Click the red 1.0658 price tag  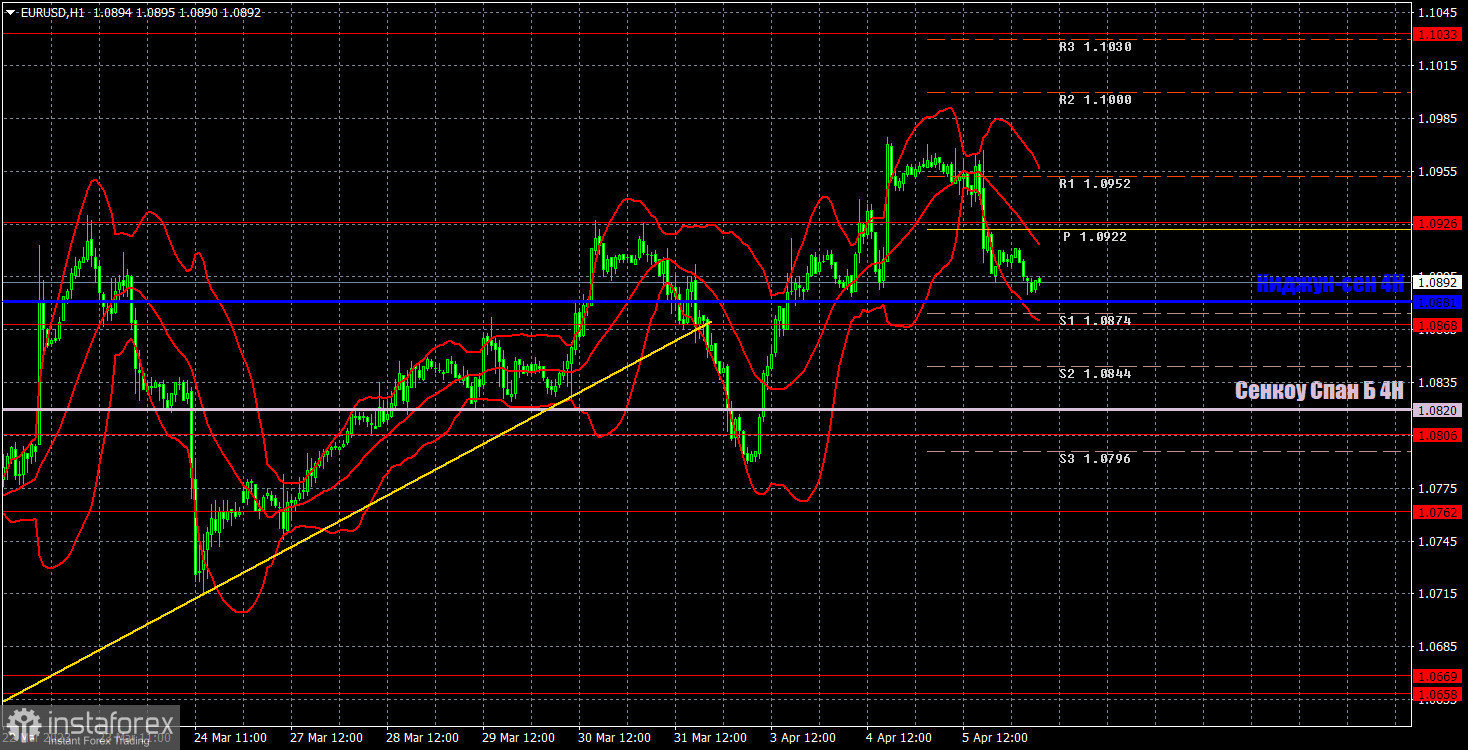[1439, 694]
